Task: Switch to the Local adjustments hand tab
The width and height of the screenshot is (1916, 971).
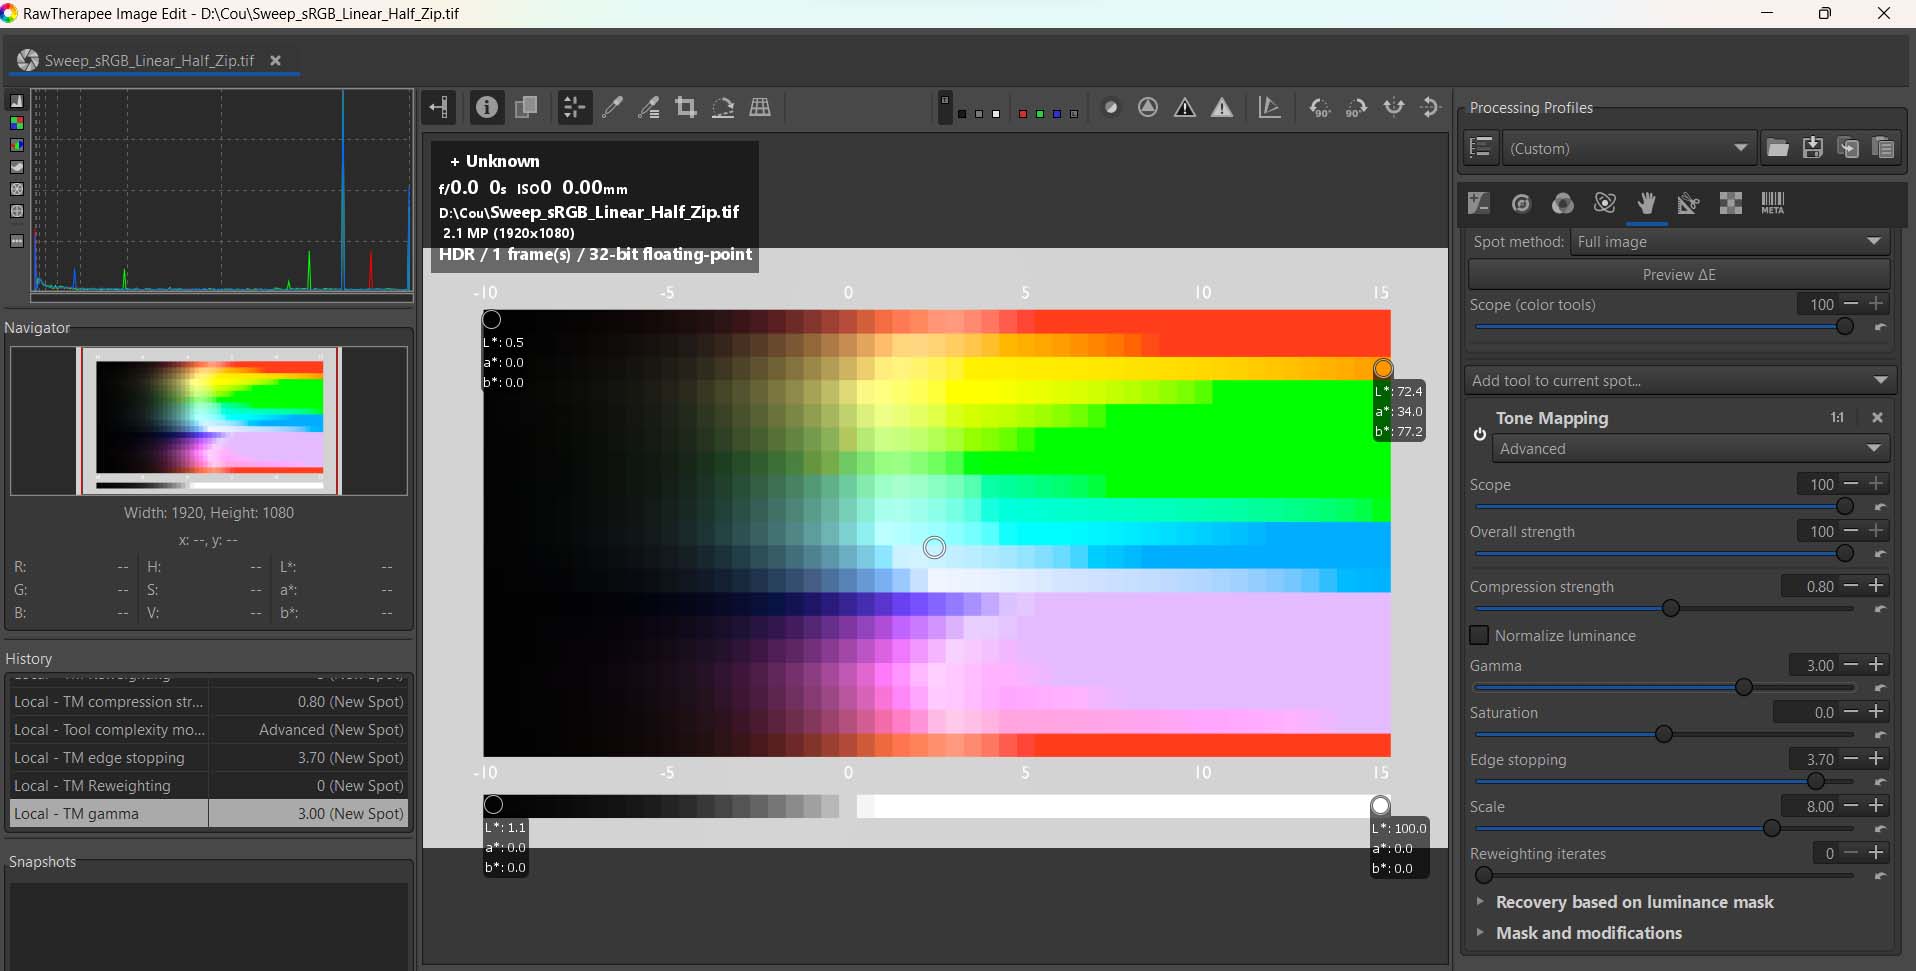Action: pyautogui.click(x=1646, y=204)
